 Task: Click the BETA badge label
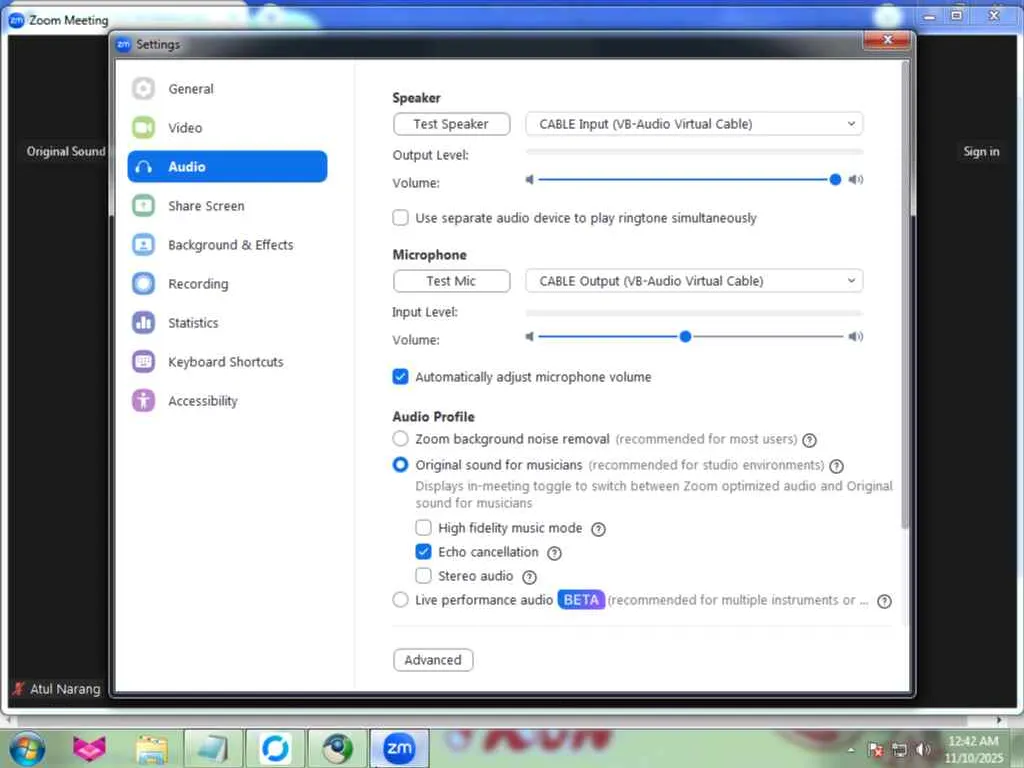tap(581, 600)
